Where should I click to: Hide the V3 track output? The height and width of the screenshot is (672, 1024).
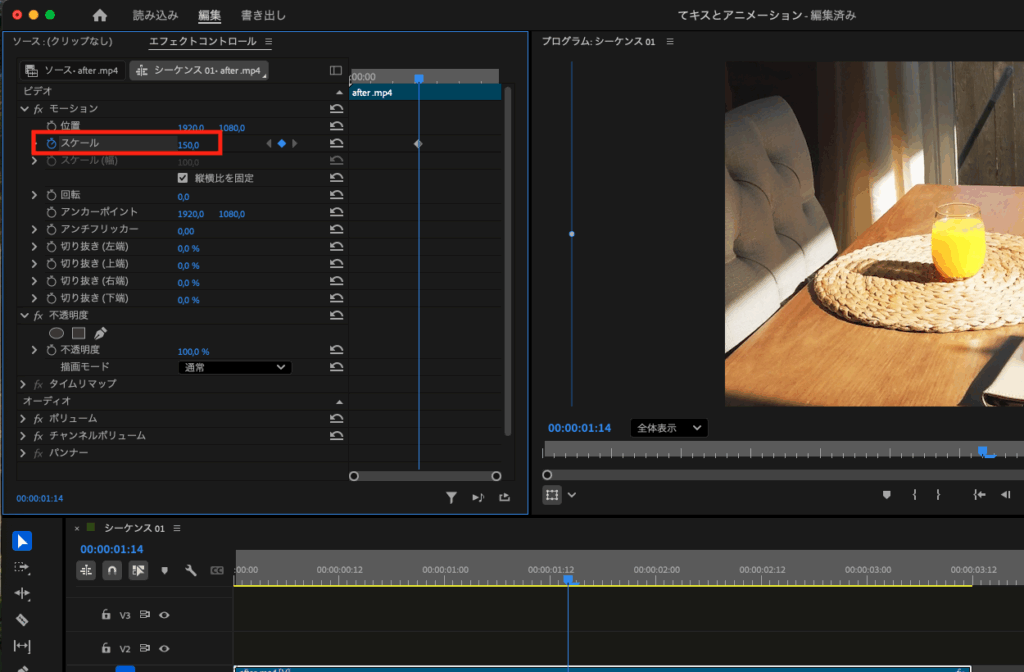(x=164, y=615)
